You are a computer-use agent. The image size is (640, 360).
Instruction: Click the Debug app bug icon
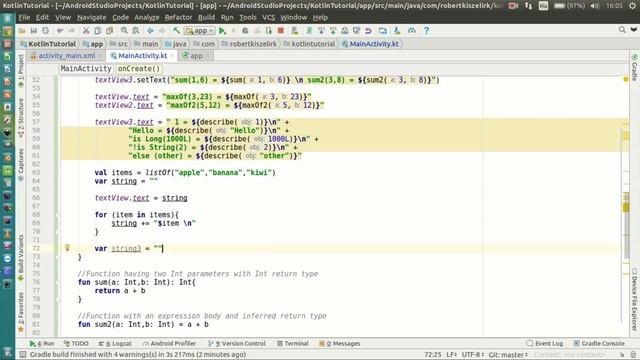(x=245, y=31)
